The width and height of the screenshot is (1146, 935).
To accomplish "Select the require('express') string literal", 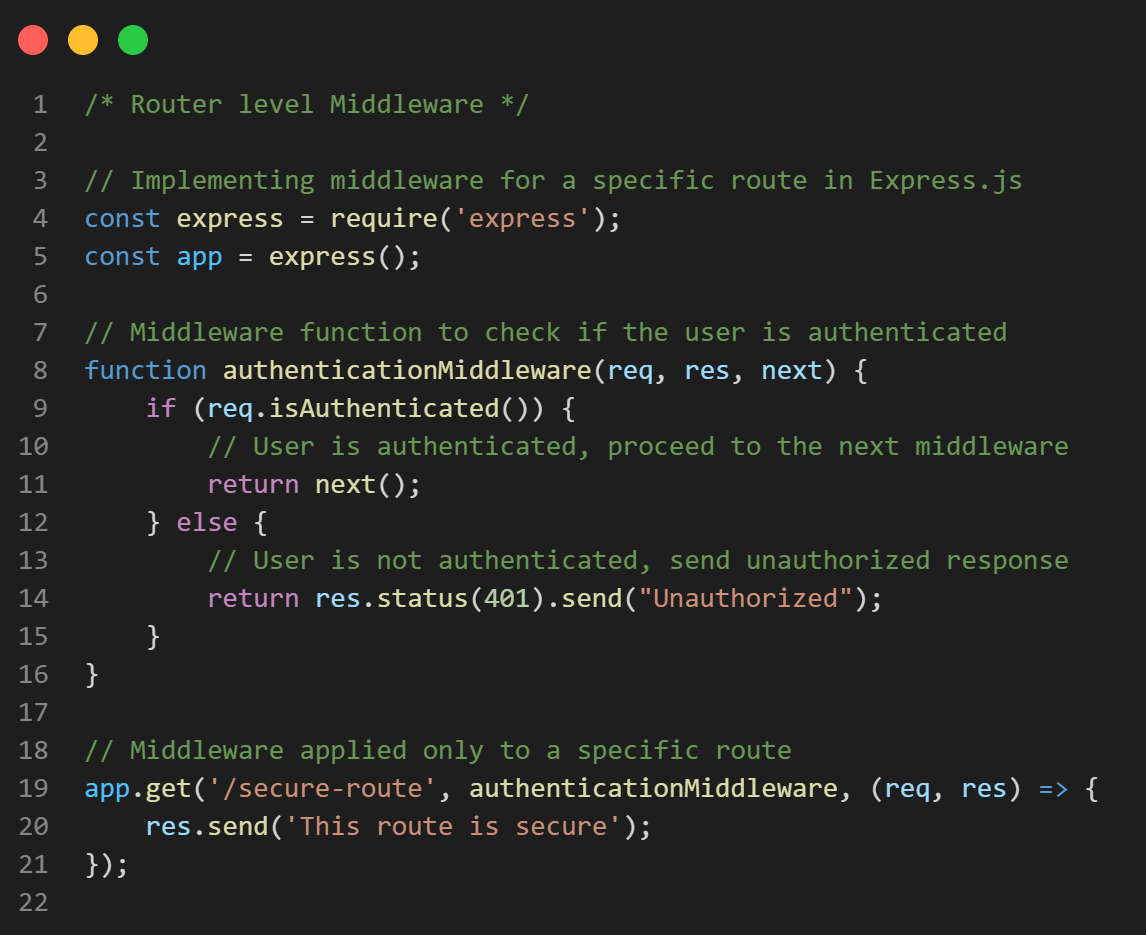I will (x=524, y=218).
